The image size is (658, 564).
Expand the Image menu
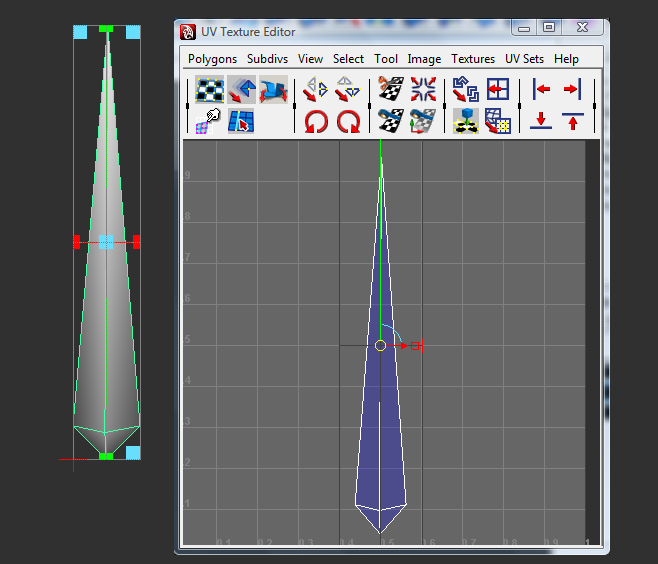tap(424, 59)
